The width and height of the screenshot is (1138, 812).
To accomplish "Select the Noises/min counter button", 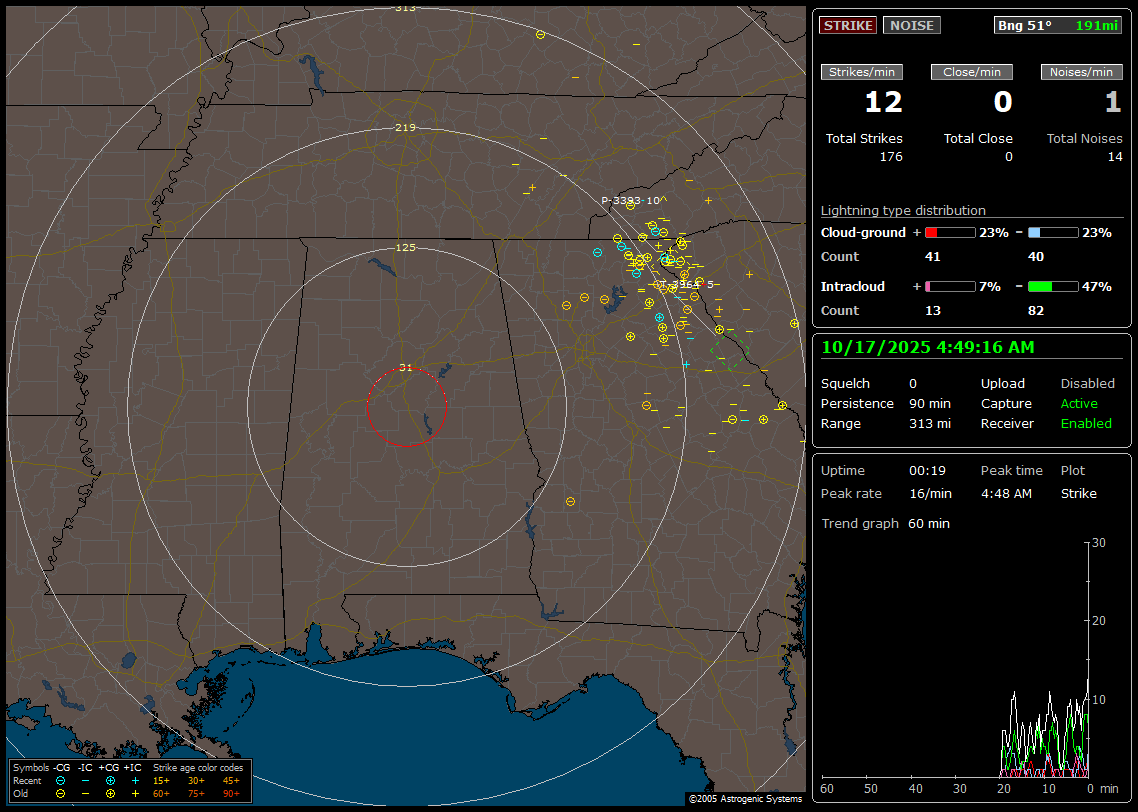I will (1081, 72).
